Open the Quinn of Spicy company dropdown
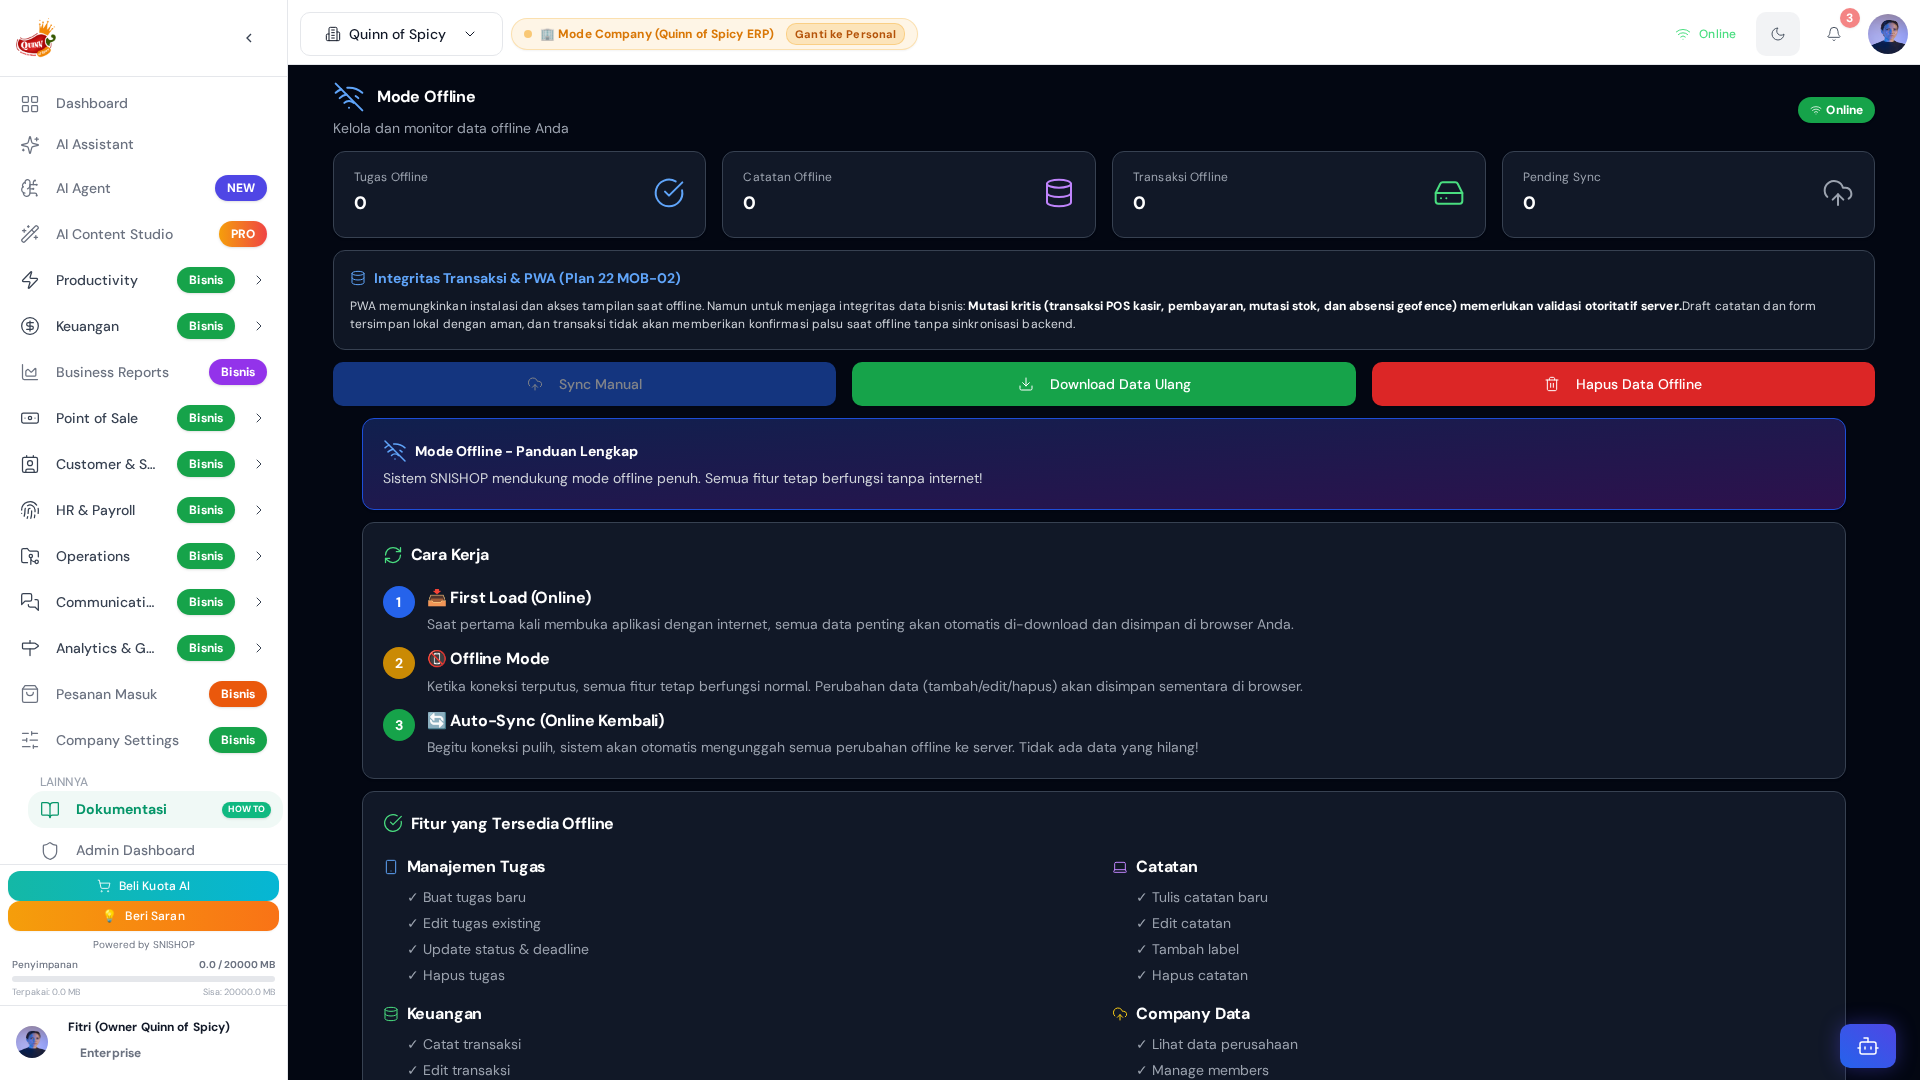The height and width of the screenshot is (1080, 1920). tap(401, 34)
